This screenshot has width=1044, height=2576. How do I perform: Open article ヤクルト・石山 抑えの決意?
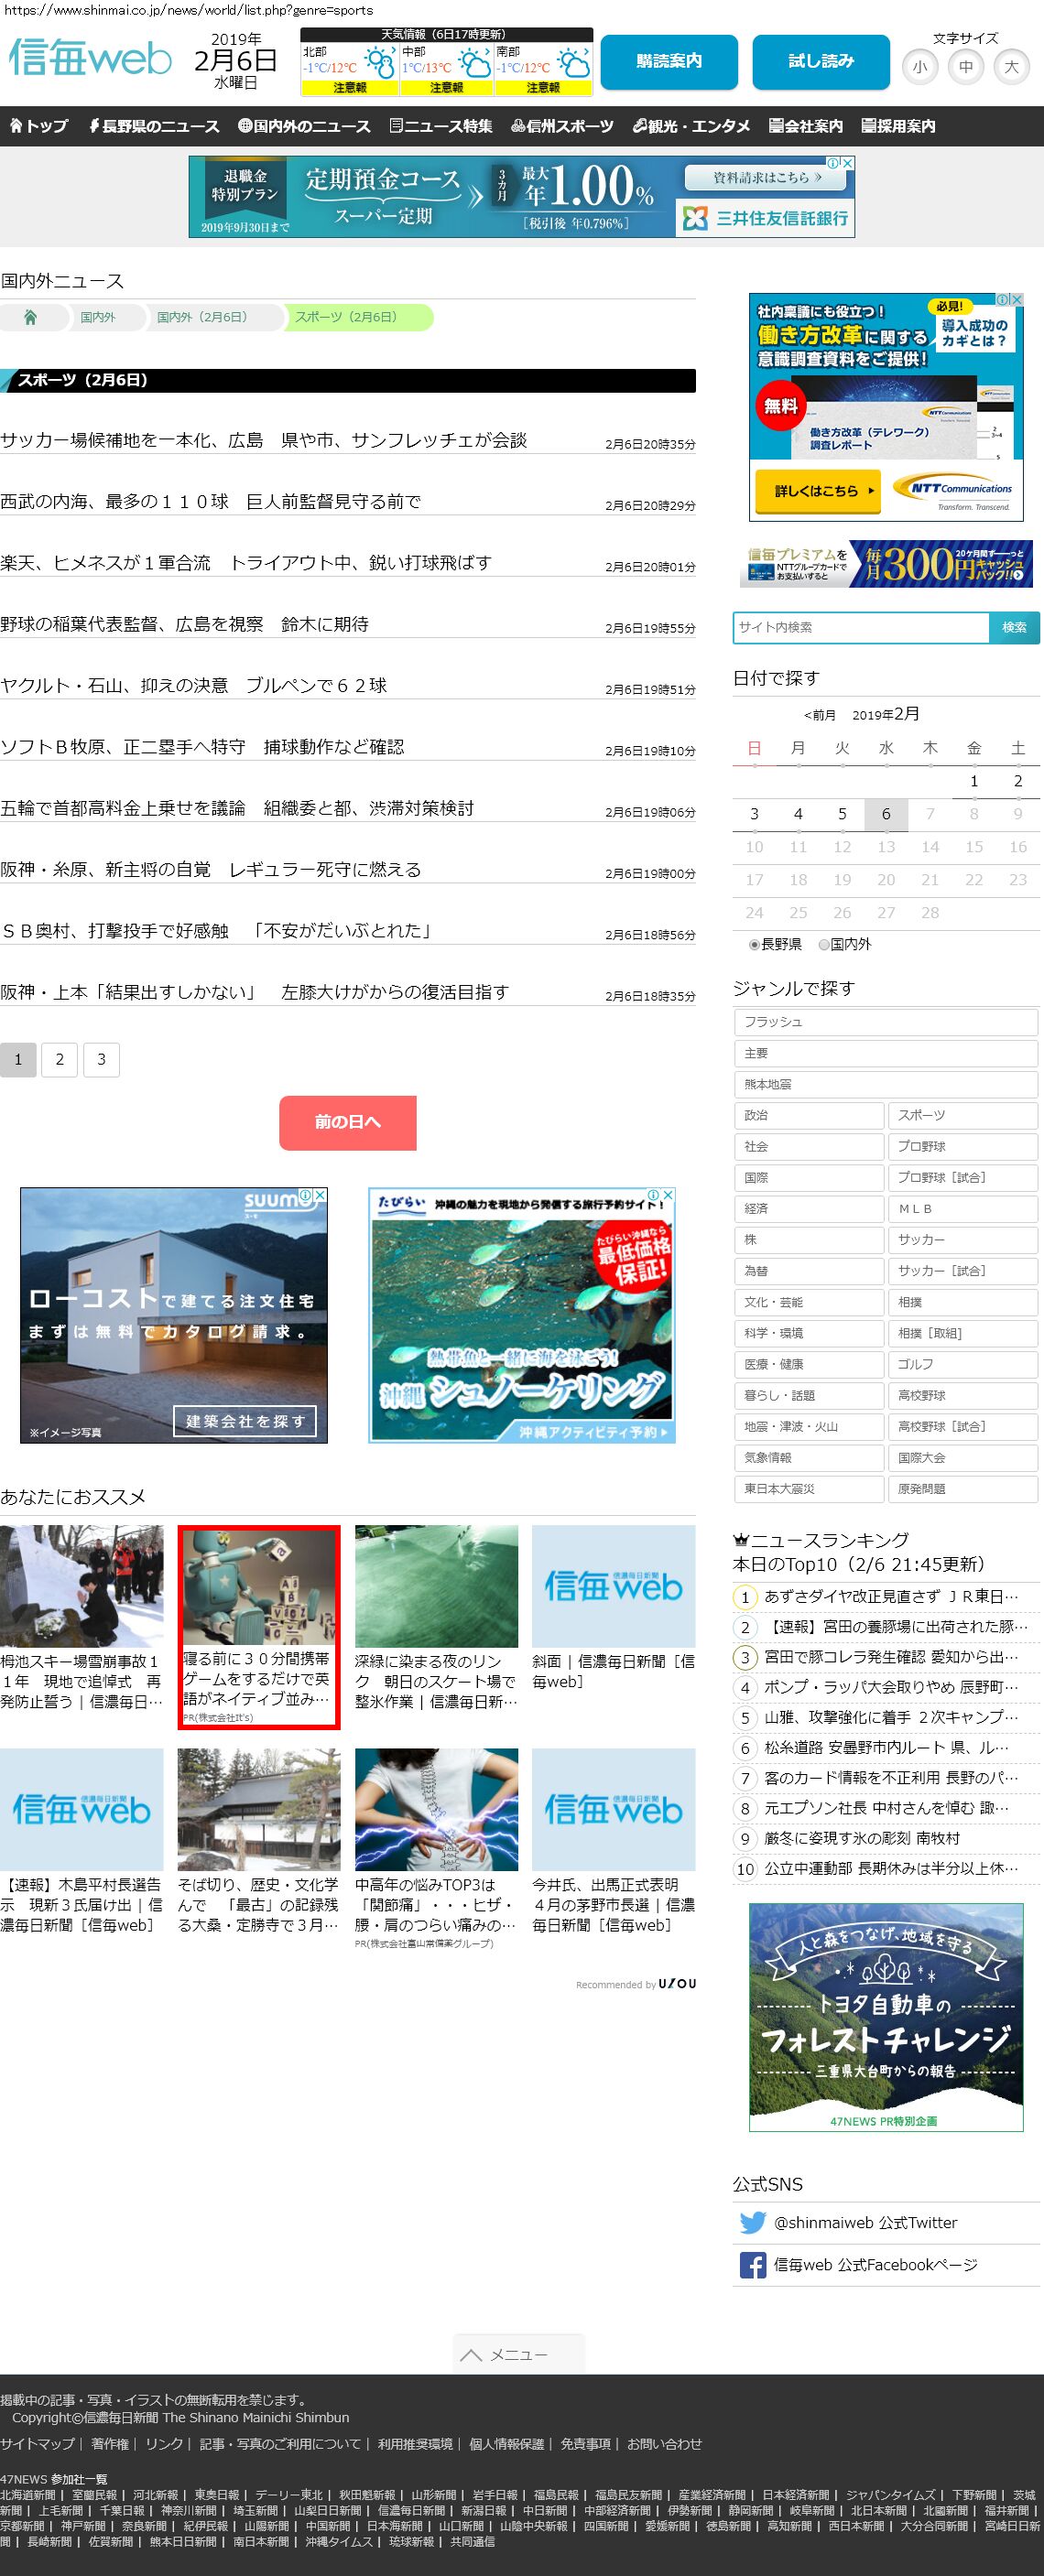(194, 685)
